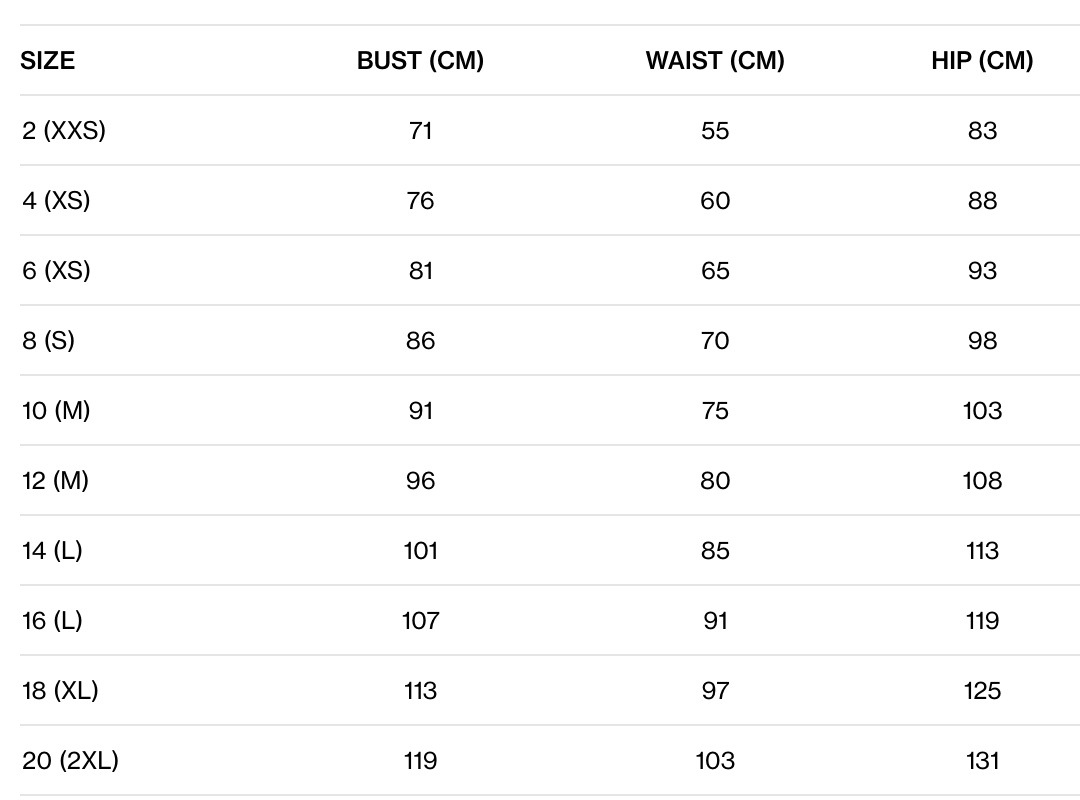Image resolution: width=1080 pixels, height=800 pixels.
Task: Click bust value 107 in 16 (L) row
Action: pyautogui.click(x=420, y=621)
